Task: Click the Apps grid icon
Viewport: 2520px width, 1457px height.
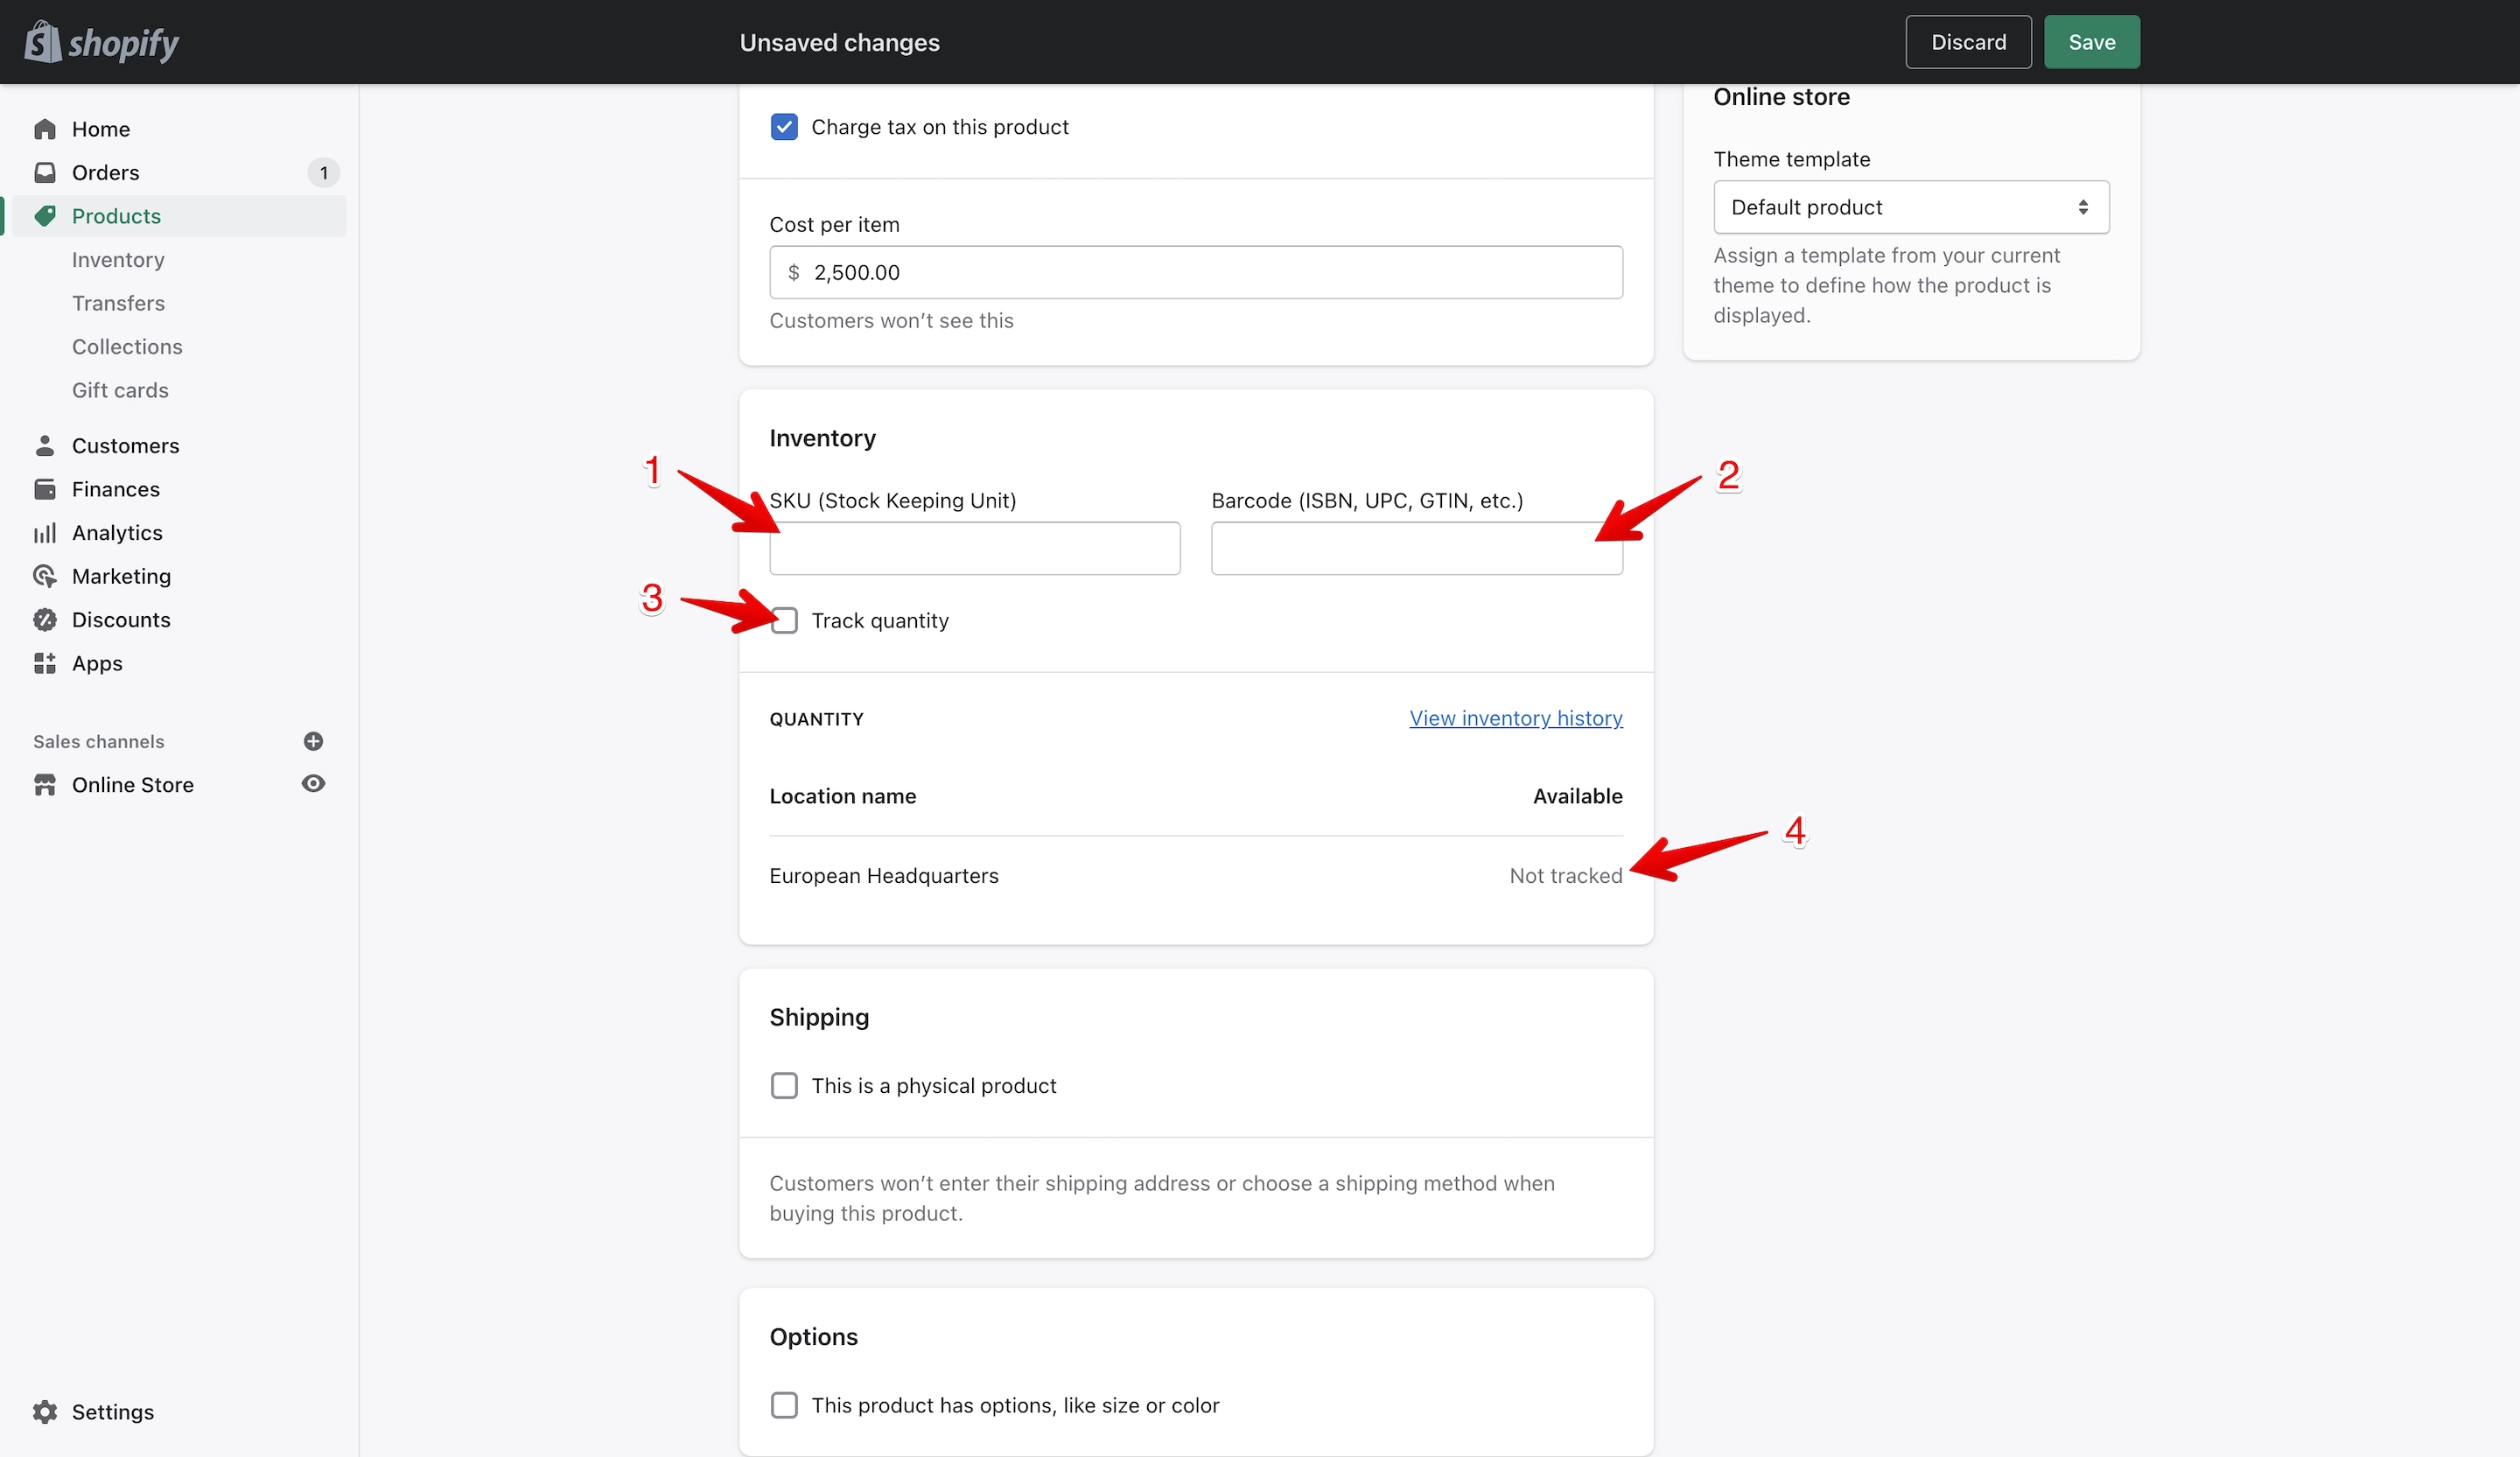Action: pos(45,663)
